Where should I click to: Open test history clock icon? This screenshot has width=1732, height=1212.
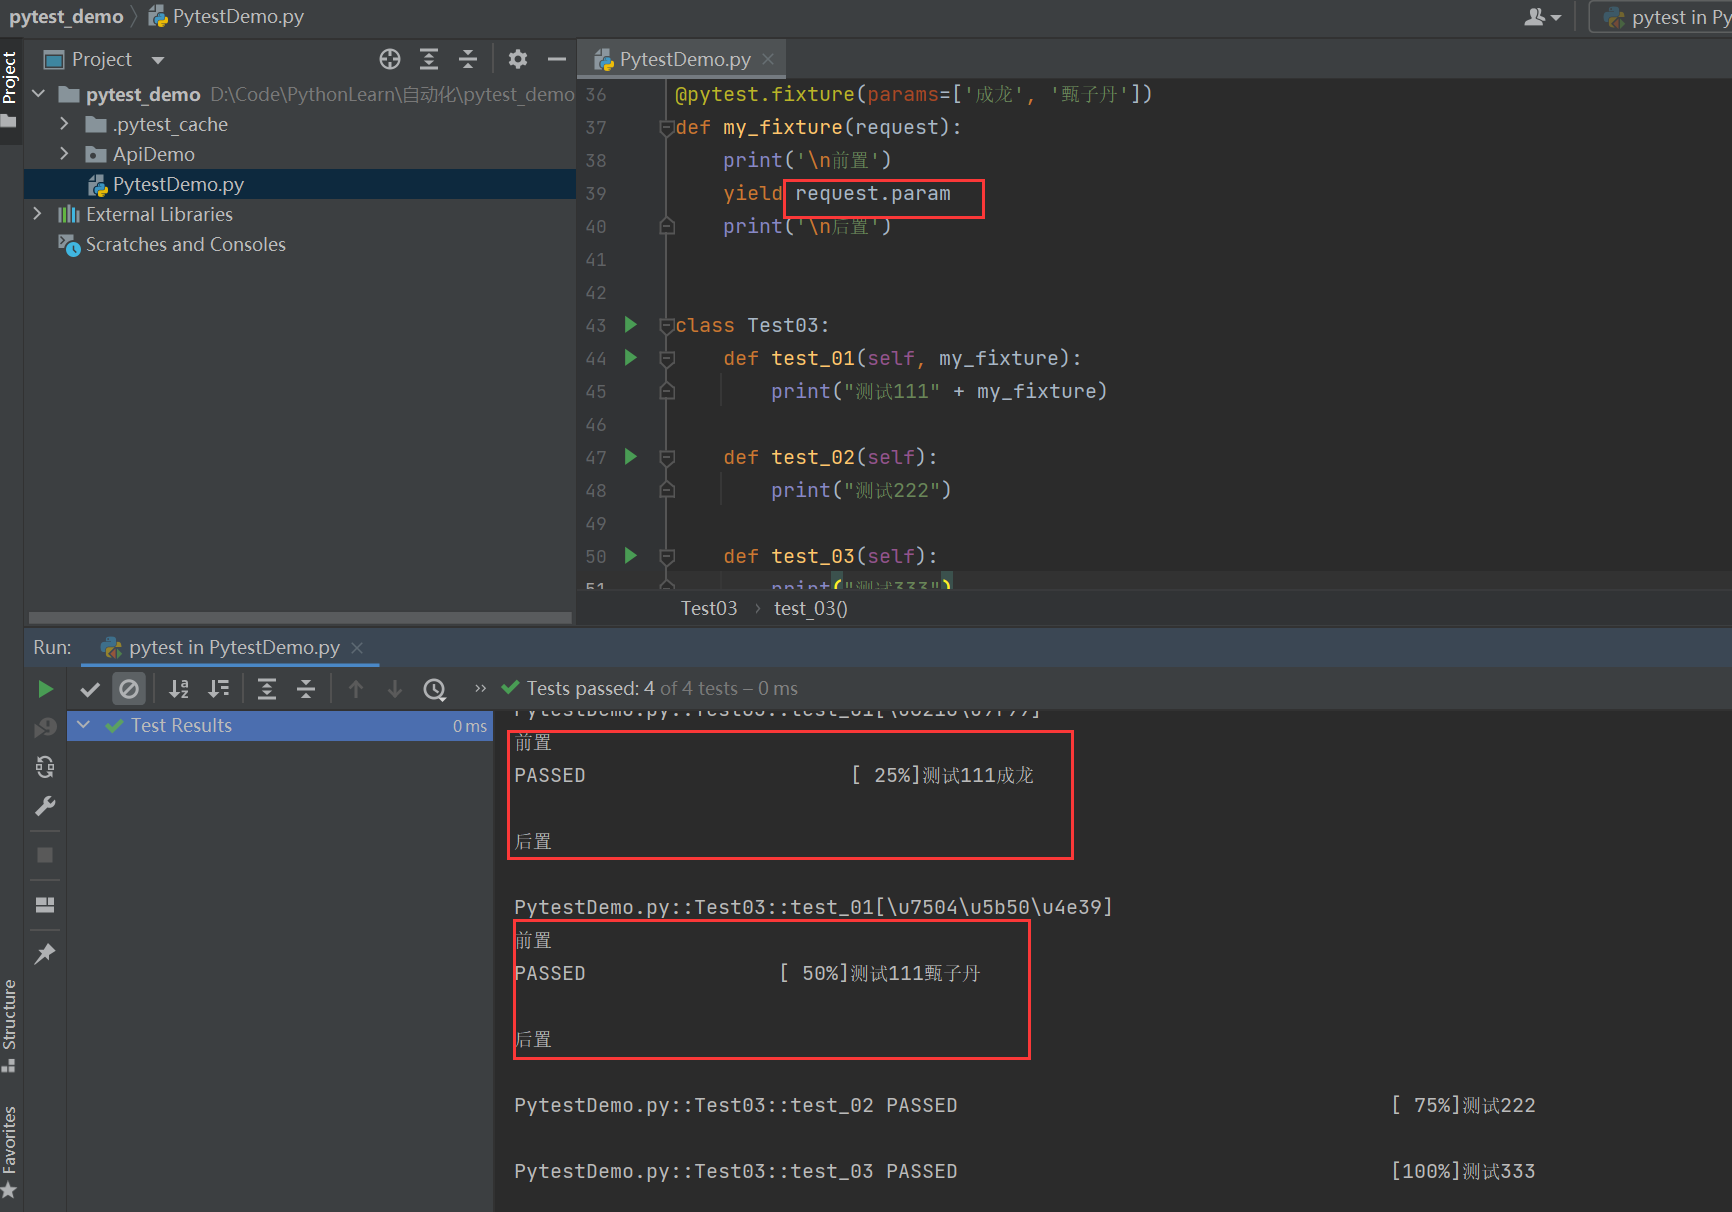[434, 688]
